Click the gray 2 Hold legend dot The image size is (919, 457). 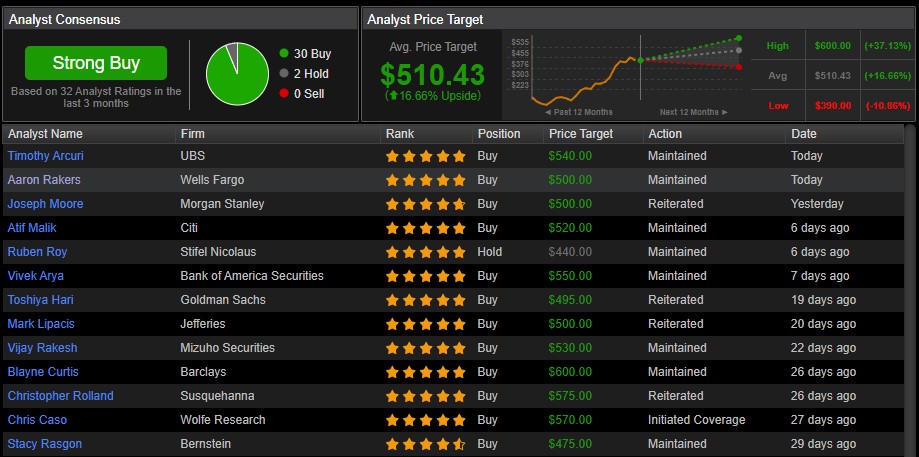click(x=284, y=74)
